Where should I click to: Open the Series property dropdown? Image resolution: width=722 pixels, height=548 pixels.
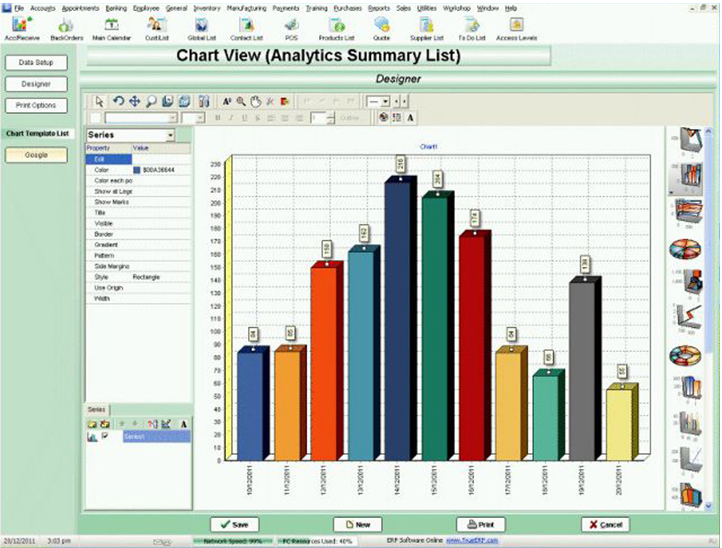tap(171, 134)
